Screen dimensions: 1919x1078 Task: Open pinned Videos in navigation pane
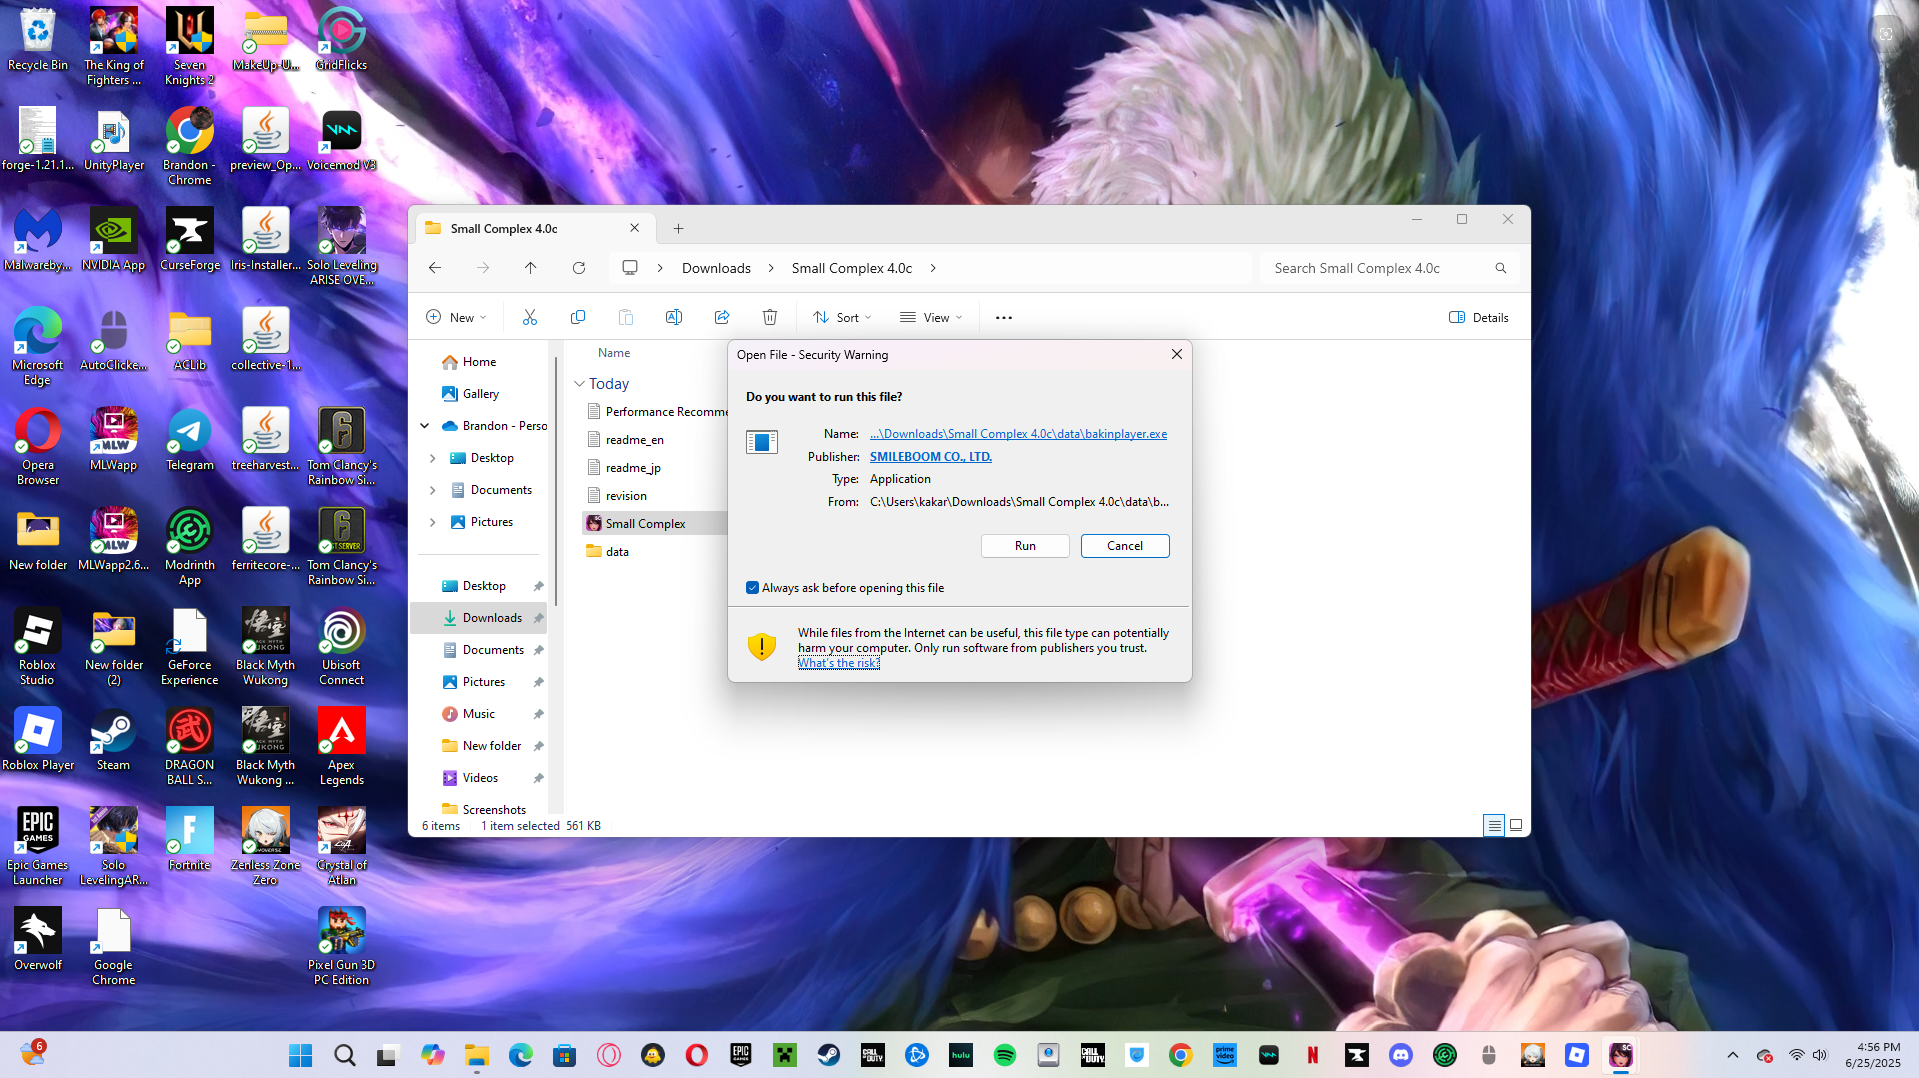tap(480, 778)
